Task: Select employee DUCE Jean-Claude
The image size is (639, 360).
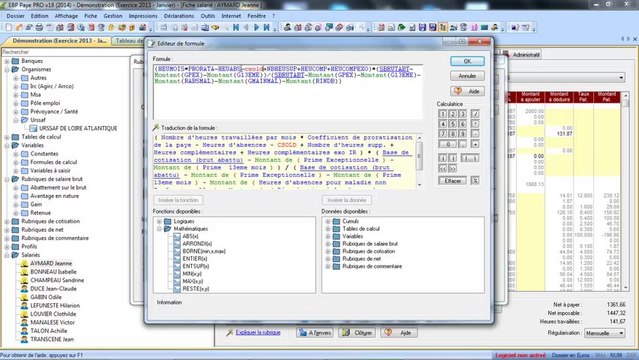Action: (53, 289)
